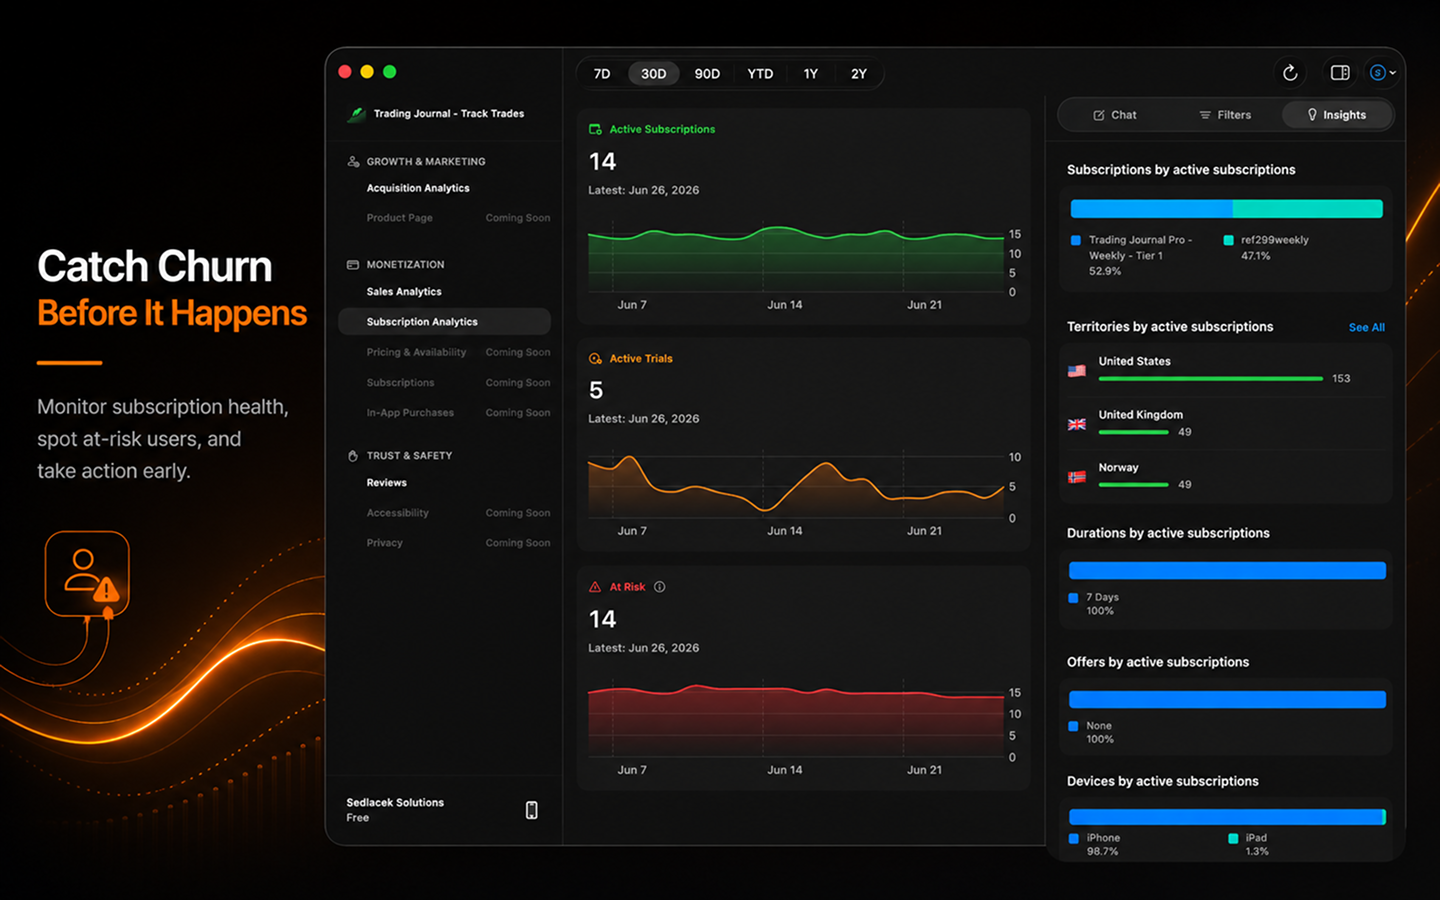
Task: Click the Trading Journal - Track Trades app title
Action: pyautogui.click(x=449, y=114)
